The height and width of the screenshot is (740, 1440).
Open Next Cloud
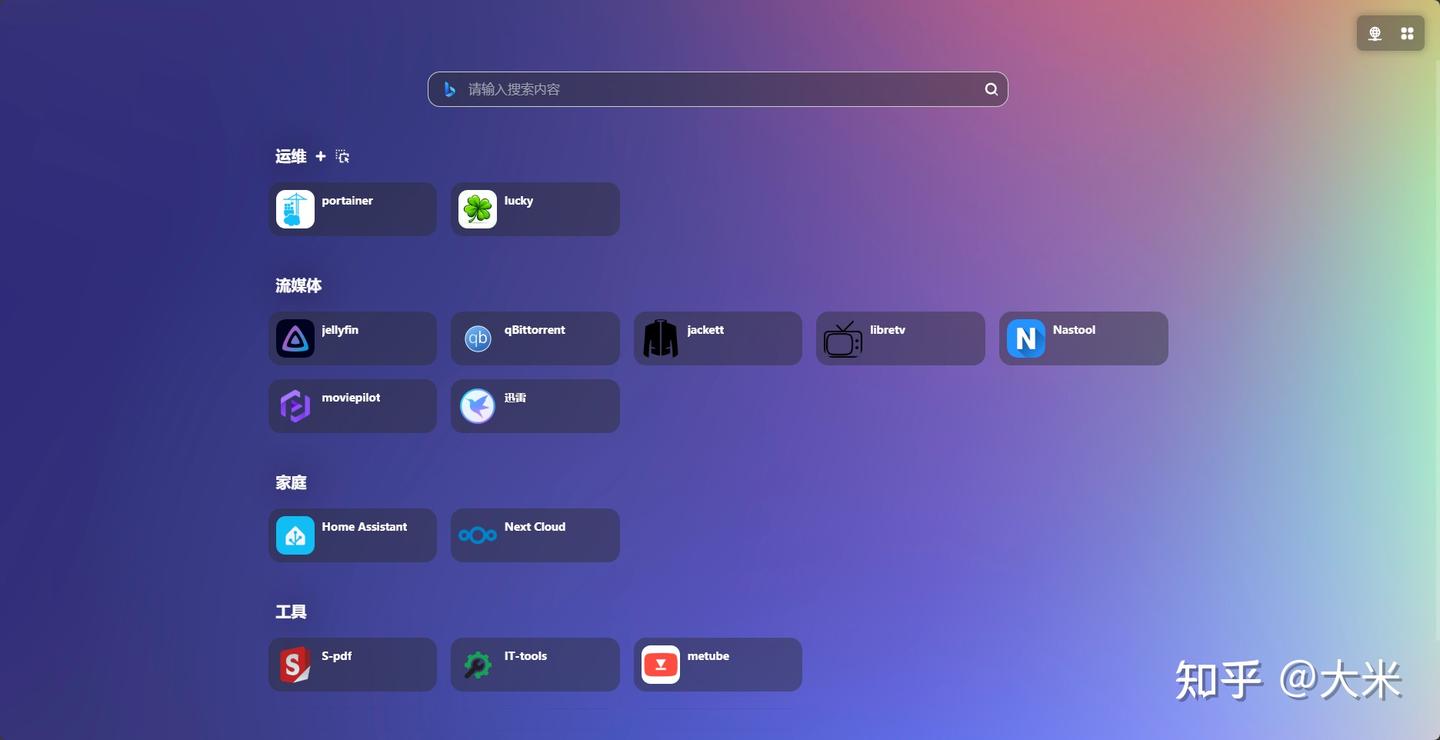point(535,535)
